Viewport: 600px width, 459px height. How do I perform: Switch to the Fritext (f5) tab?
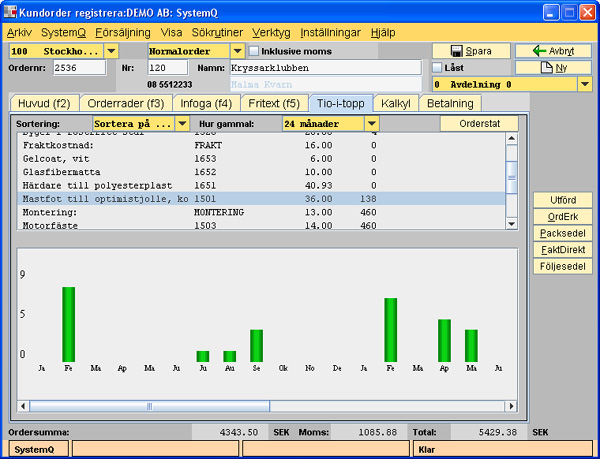(x=274, y=103)
